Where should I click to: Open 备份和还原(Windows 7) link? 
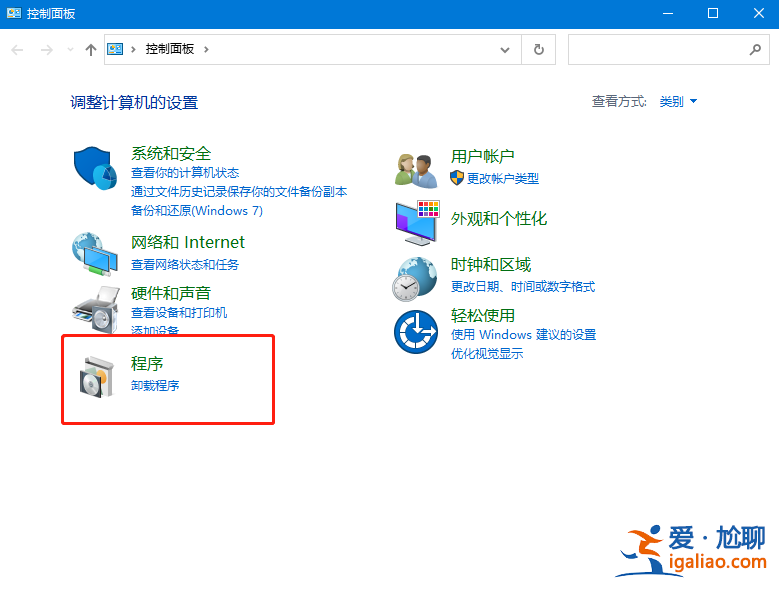(196, 211)
